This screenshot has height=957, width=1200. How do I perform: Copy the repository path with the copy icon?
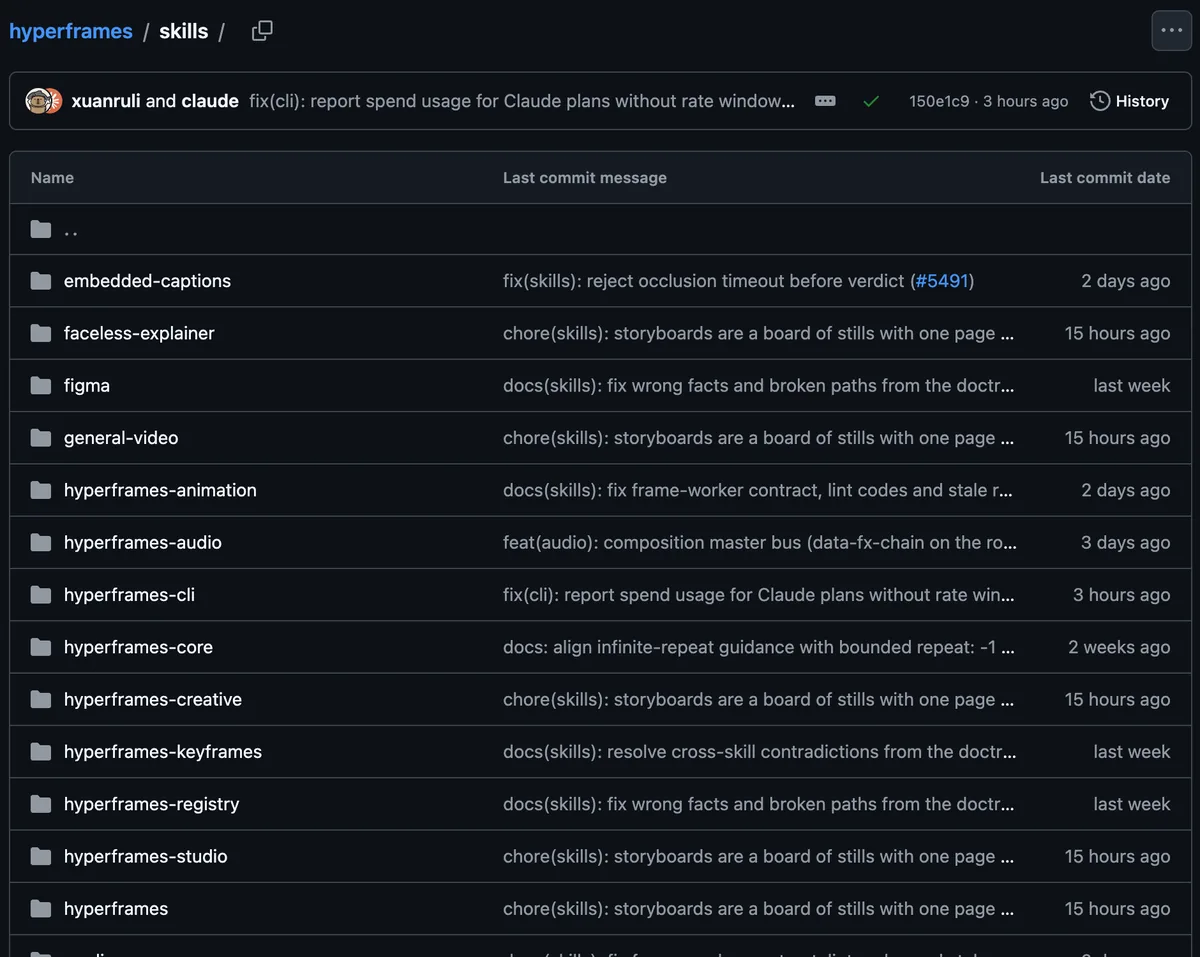point(262,31)
